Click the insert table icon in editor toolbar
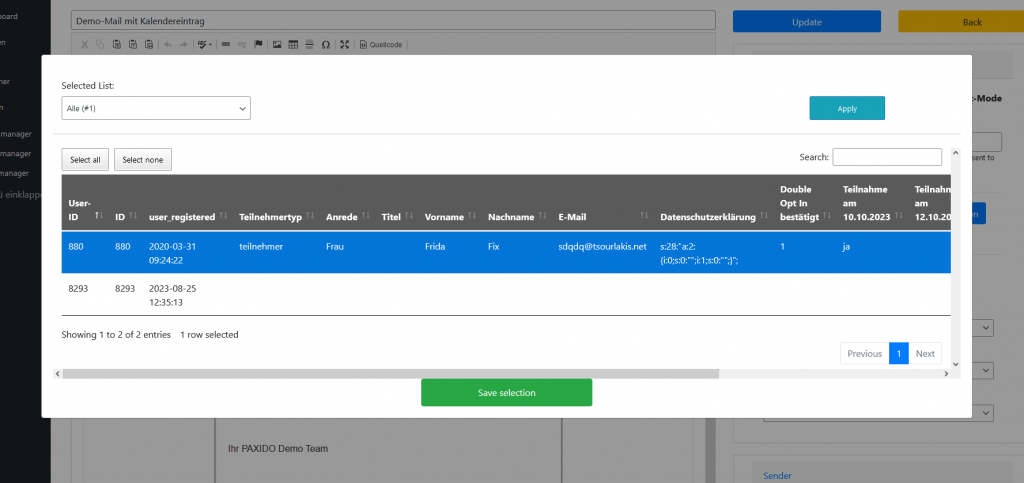Viewport: 1024px width, 483px height. [x=293, y=44]
